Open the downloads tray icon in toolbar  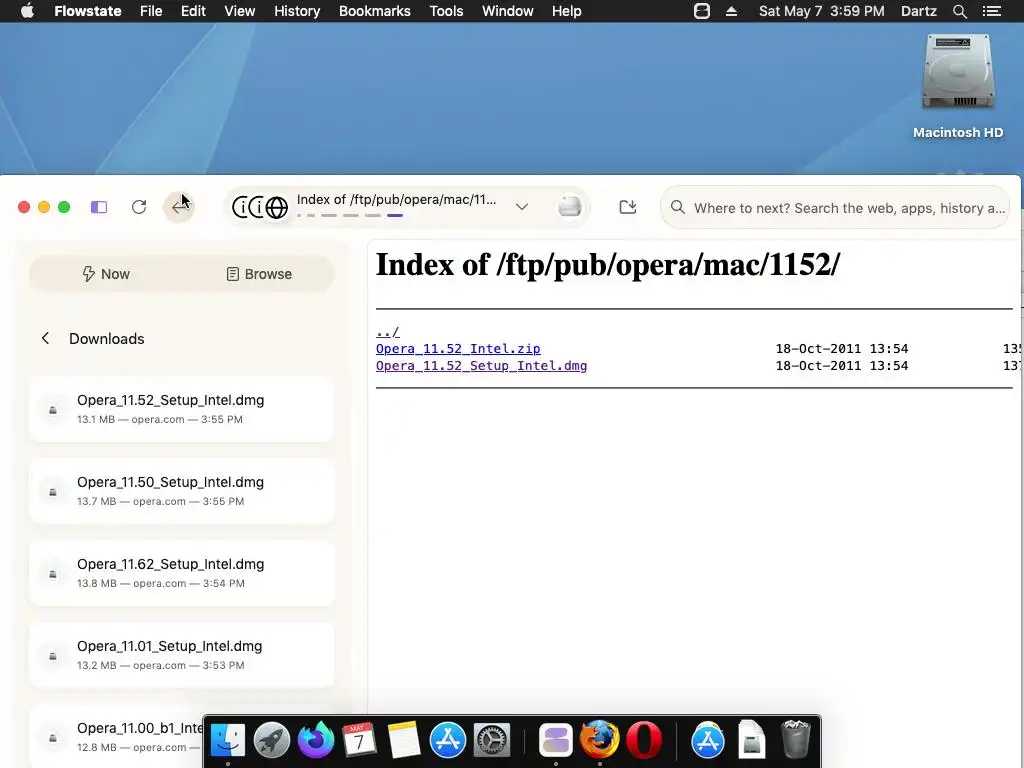coord(628,207)
